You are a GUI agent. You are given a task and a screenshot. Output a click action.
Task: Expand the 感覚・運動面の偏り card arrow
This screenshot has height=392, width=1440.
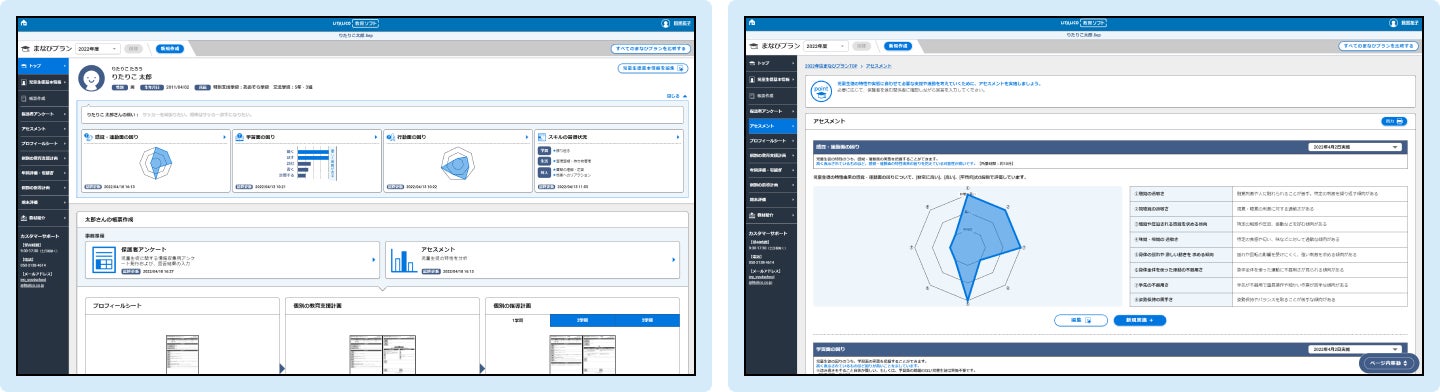coord(223,135)
